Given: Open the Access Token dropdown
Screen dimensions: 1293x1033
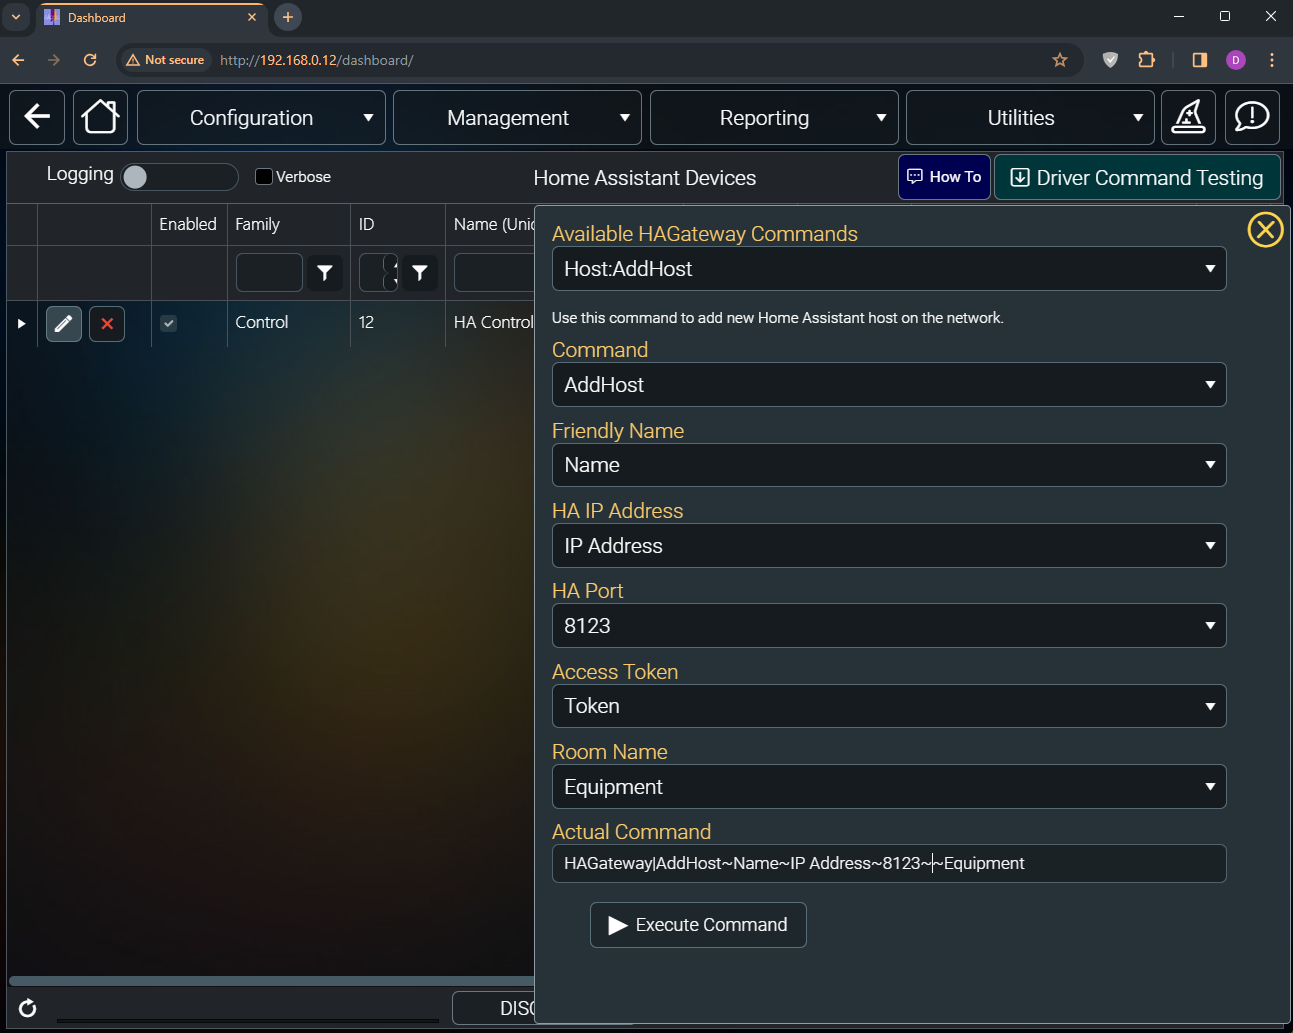Looking at the screenshot, I should 889,706.
